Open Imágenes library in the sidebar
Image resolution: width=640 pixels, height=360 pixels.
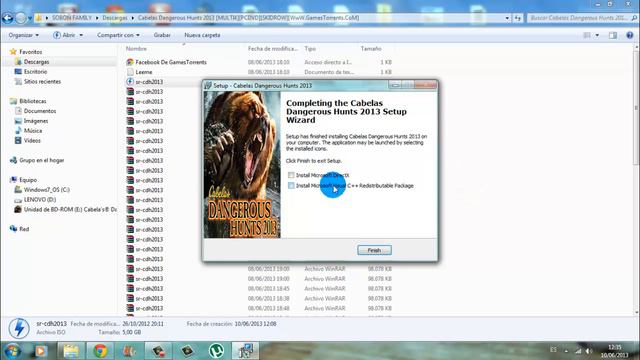(36, 121)
